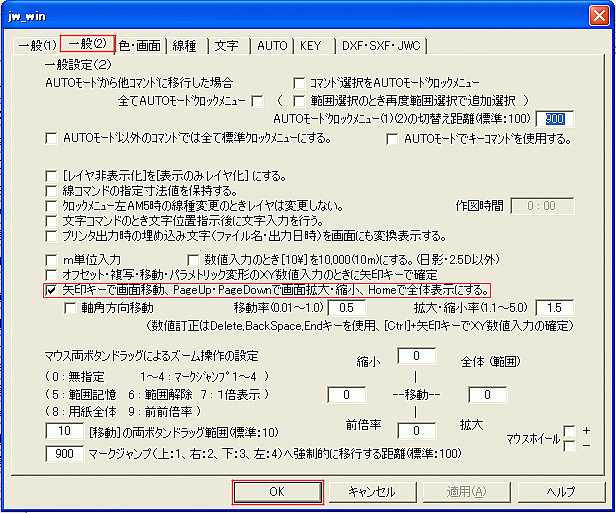Open the KEY tab
Image resolution: width=616 pixels, height=513 pixels.
(x=312, y=46)
